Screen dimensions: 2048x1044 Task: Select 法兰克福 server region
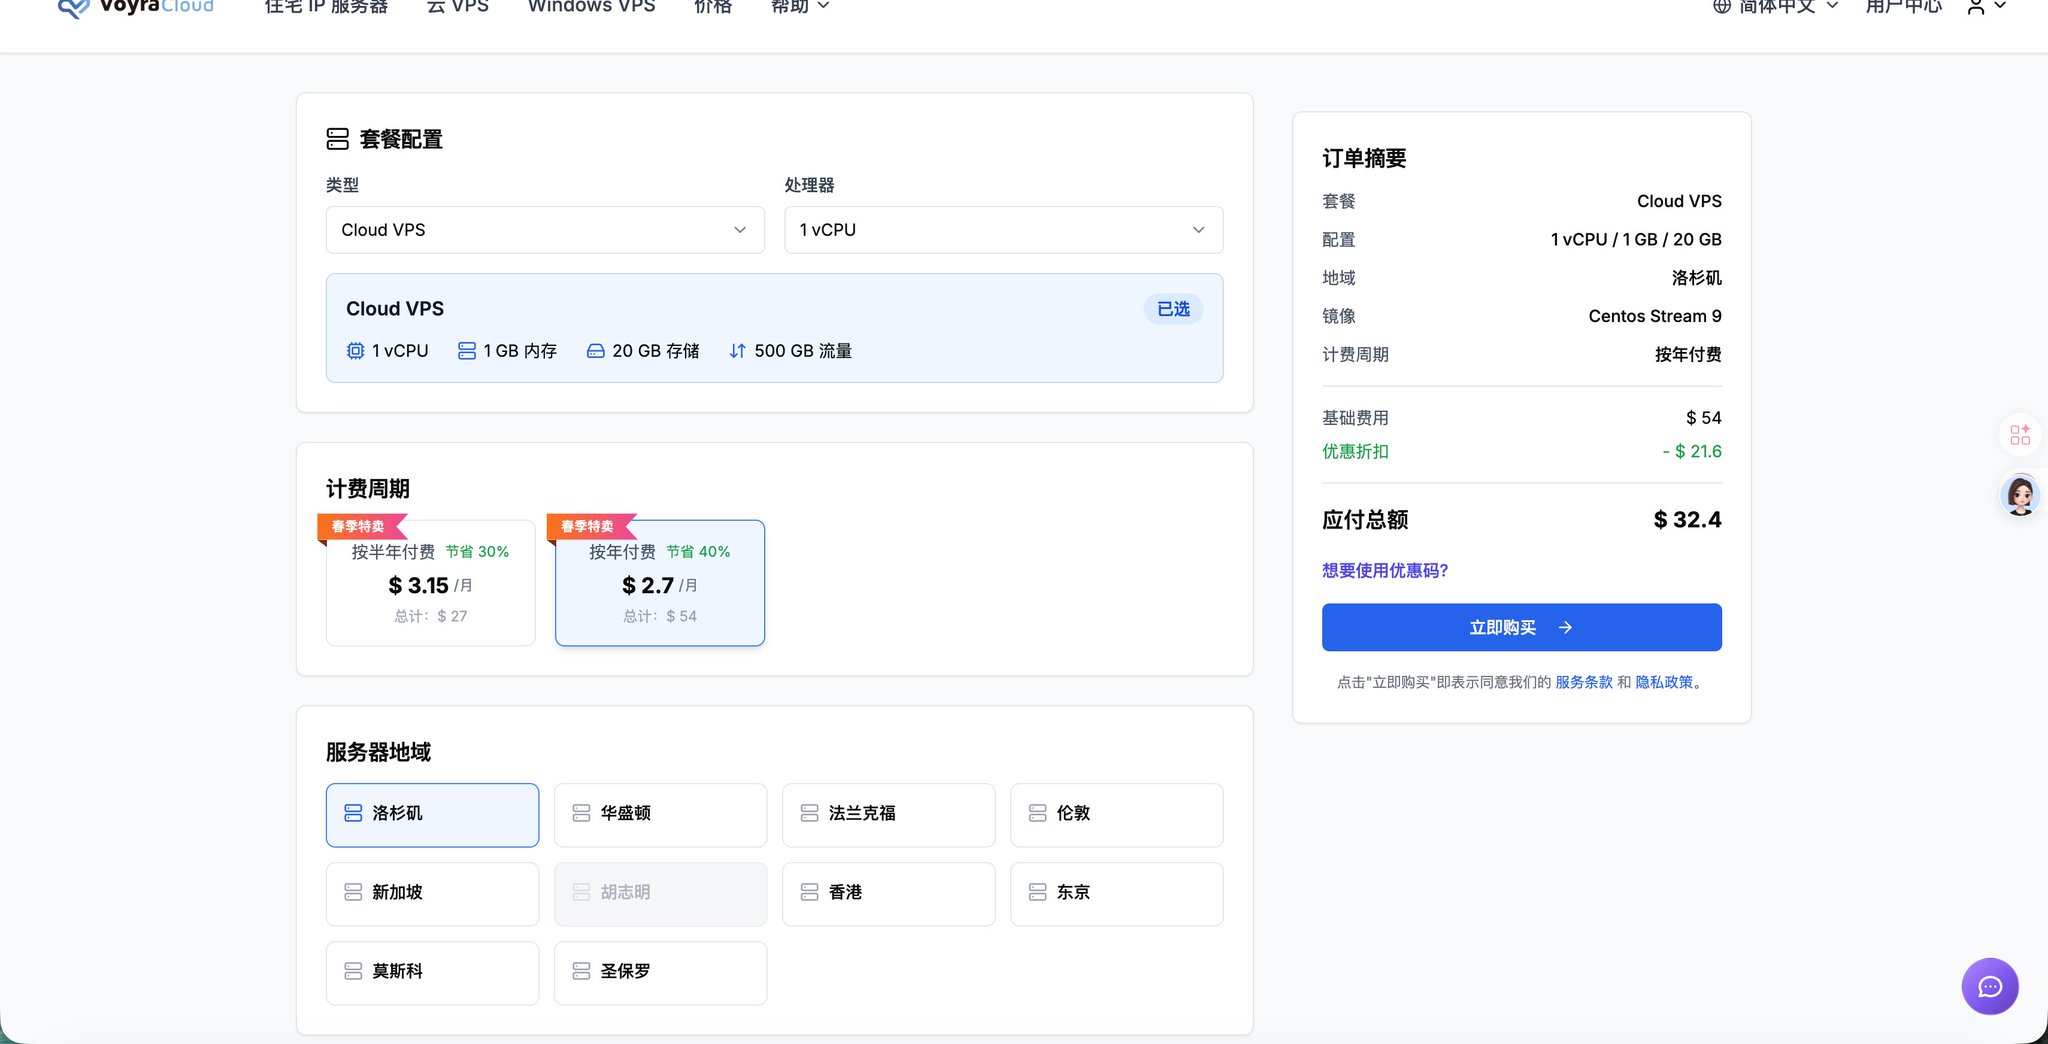[x=888, y=815]
